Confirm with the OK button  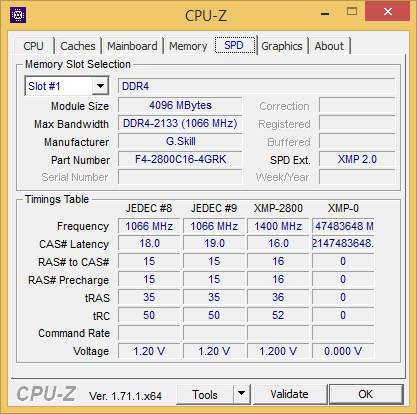[x=365, y=394]
